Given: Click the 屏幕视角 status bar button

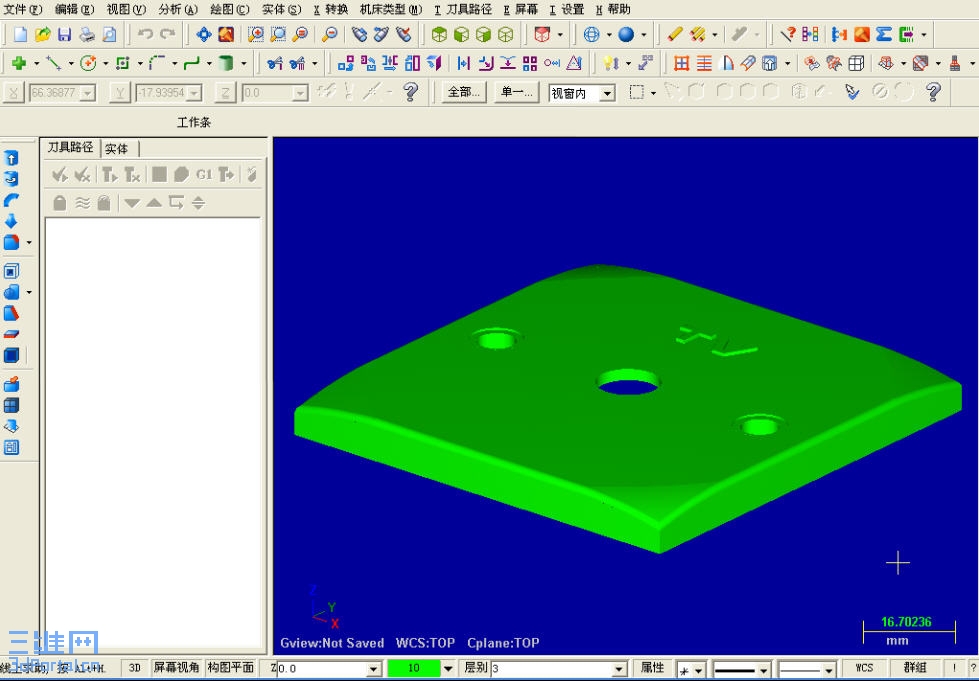Looking at the screenshot, I should (176, 668).
